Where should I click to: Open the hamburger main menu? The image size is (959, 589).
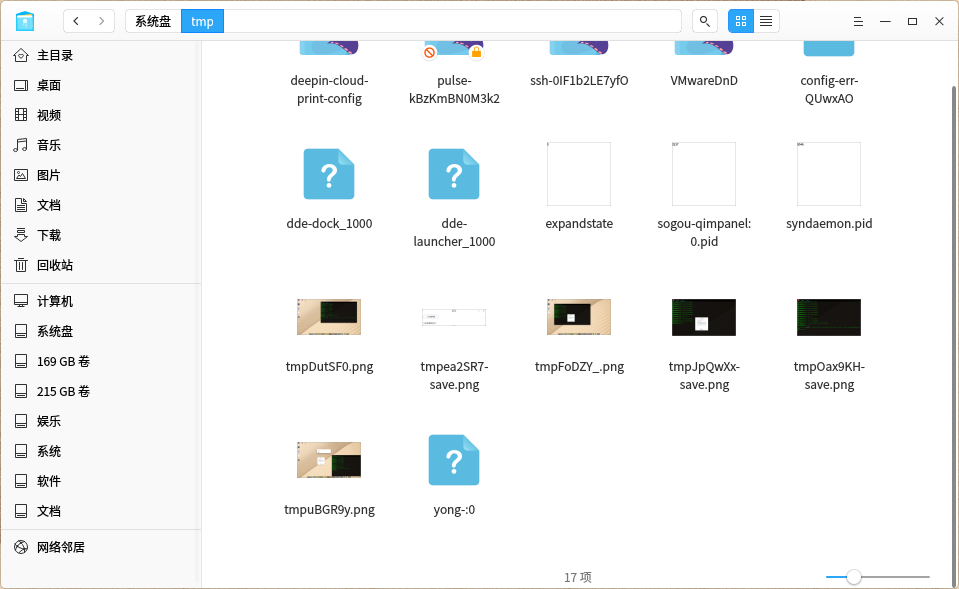point(858,21)
